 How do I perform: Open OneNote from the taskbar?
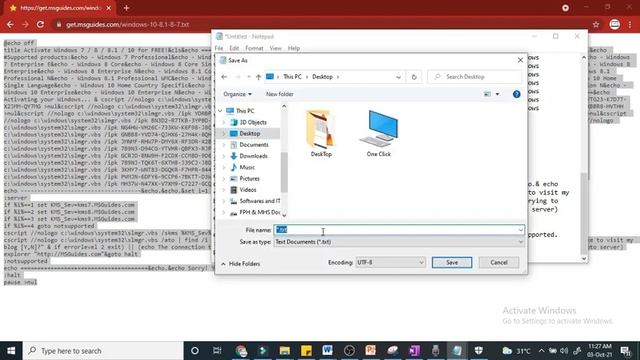(x=414, y=351)
